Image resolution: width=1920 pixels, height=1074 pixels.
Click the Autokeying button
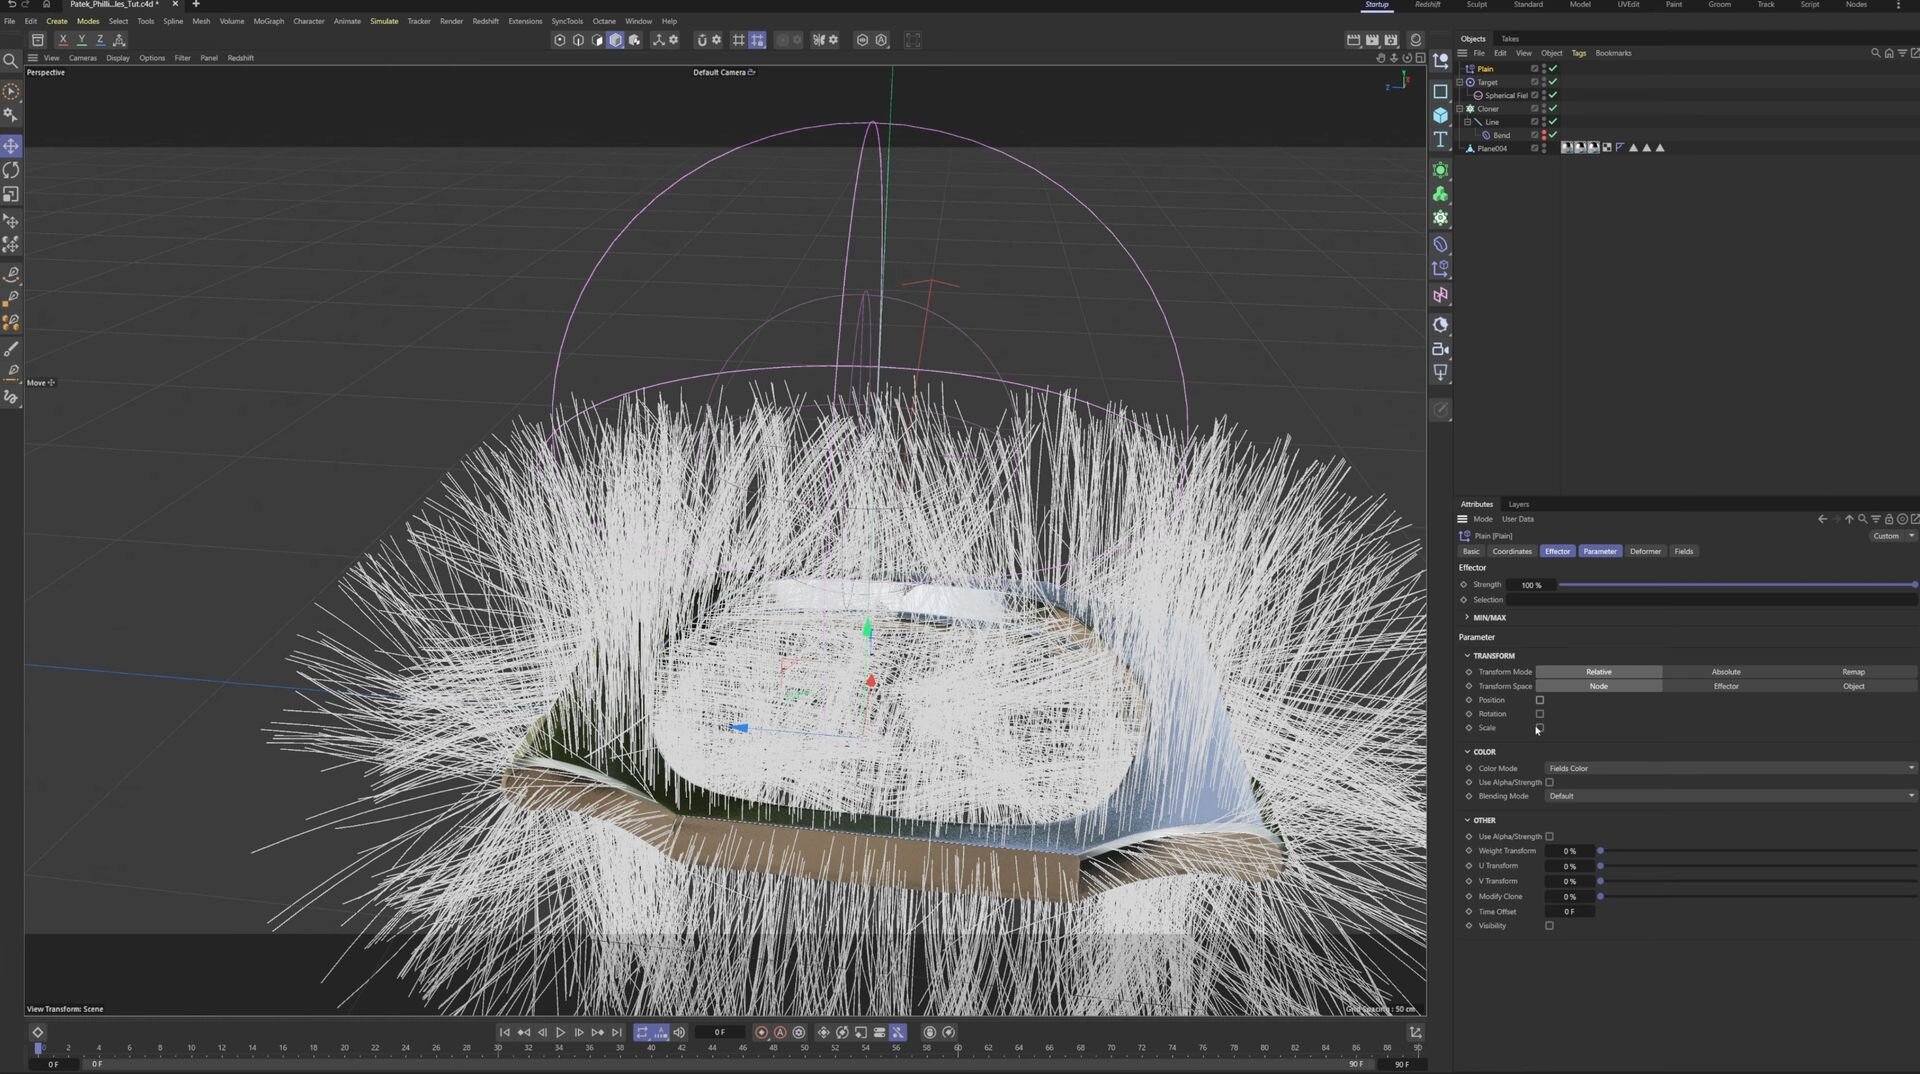(780, 1032)
